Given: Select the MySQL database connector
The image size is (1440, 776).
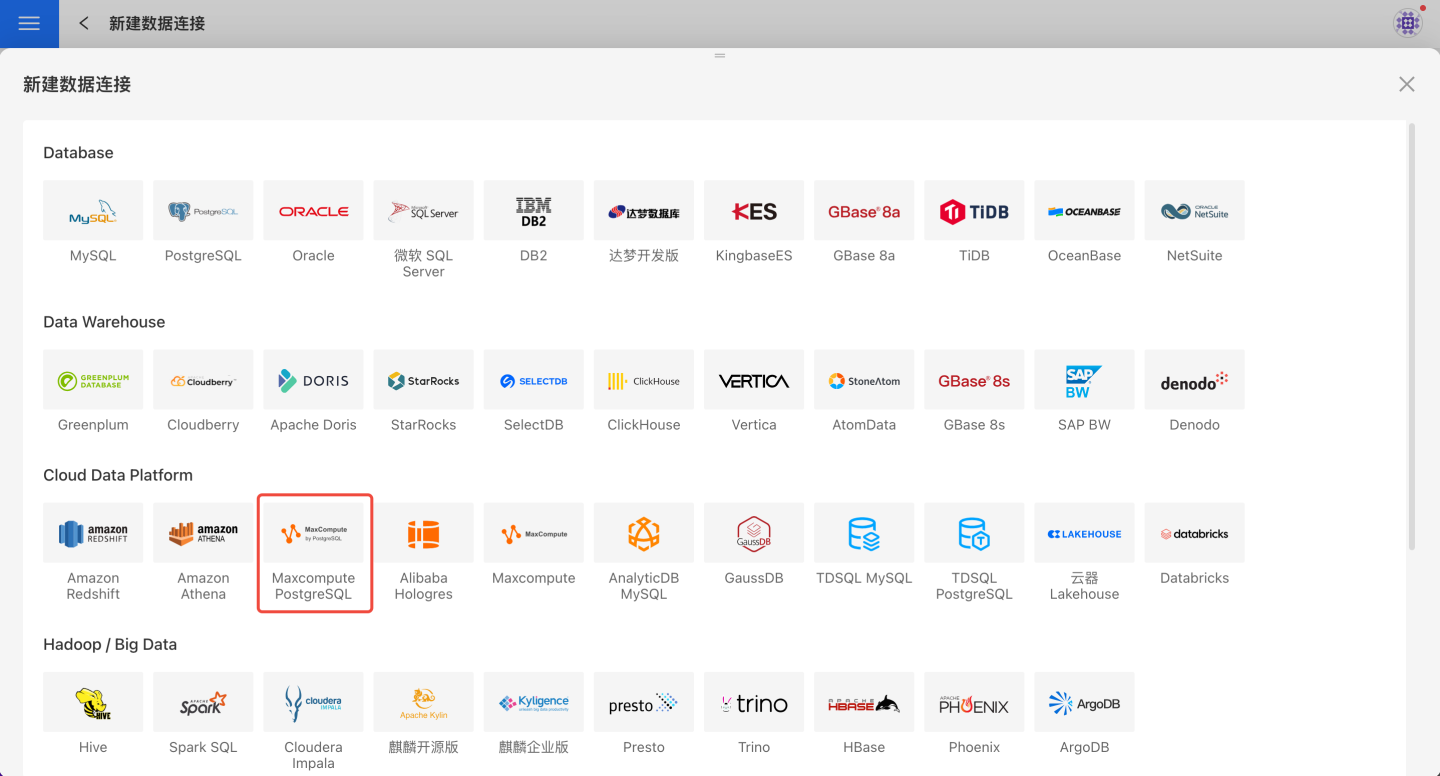Looking at the screenshot, I should coord(93,211).
